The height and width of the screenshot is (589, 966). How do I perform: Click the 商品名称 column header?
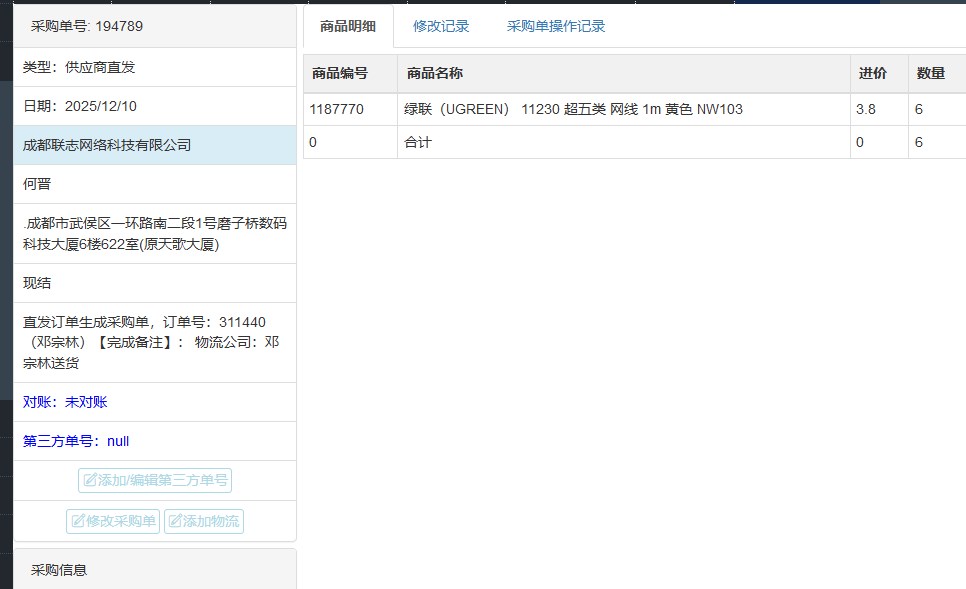tap(435, 74)
